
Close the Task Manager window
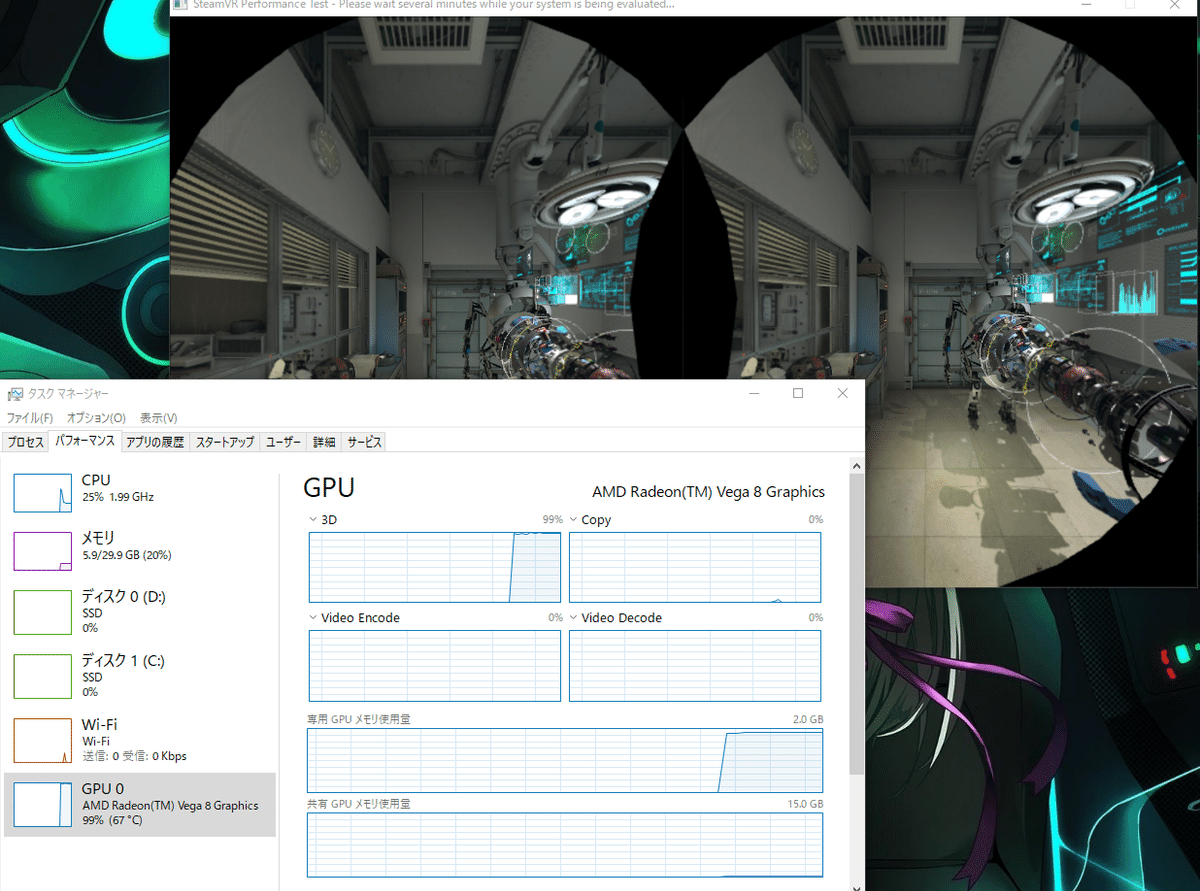(x=843, y=394)
